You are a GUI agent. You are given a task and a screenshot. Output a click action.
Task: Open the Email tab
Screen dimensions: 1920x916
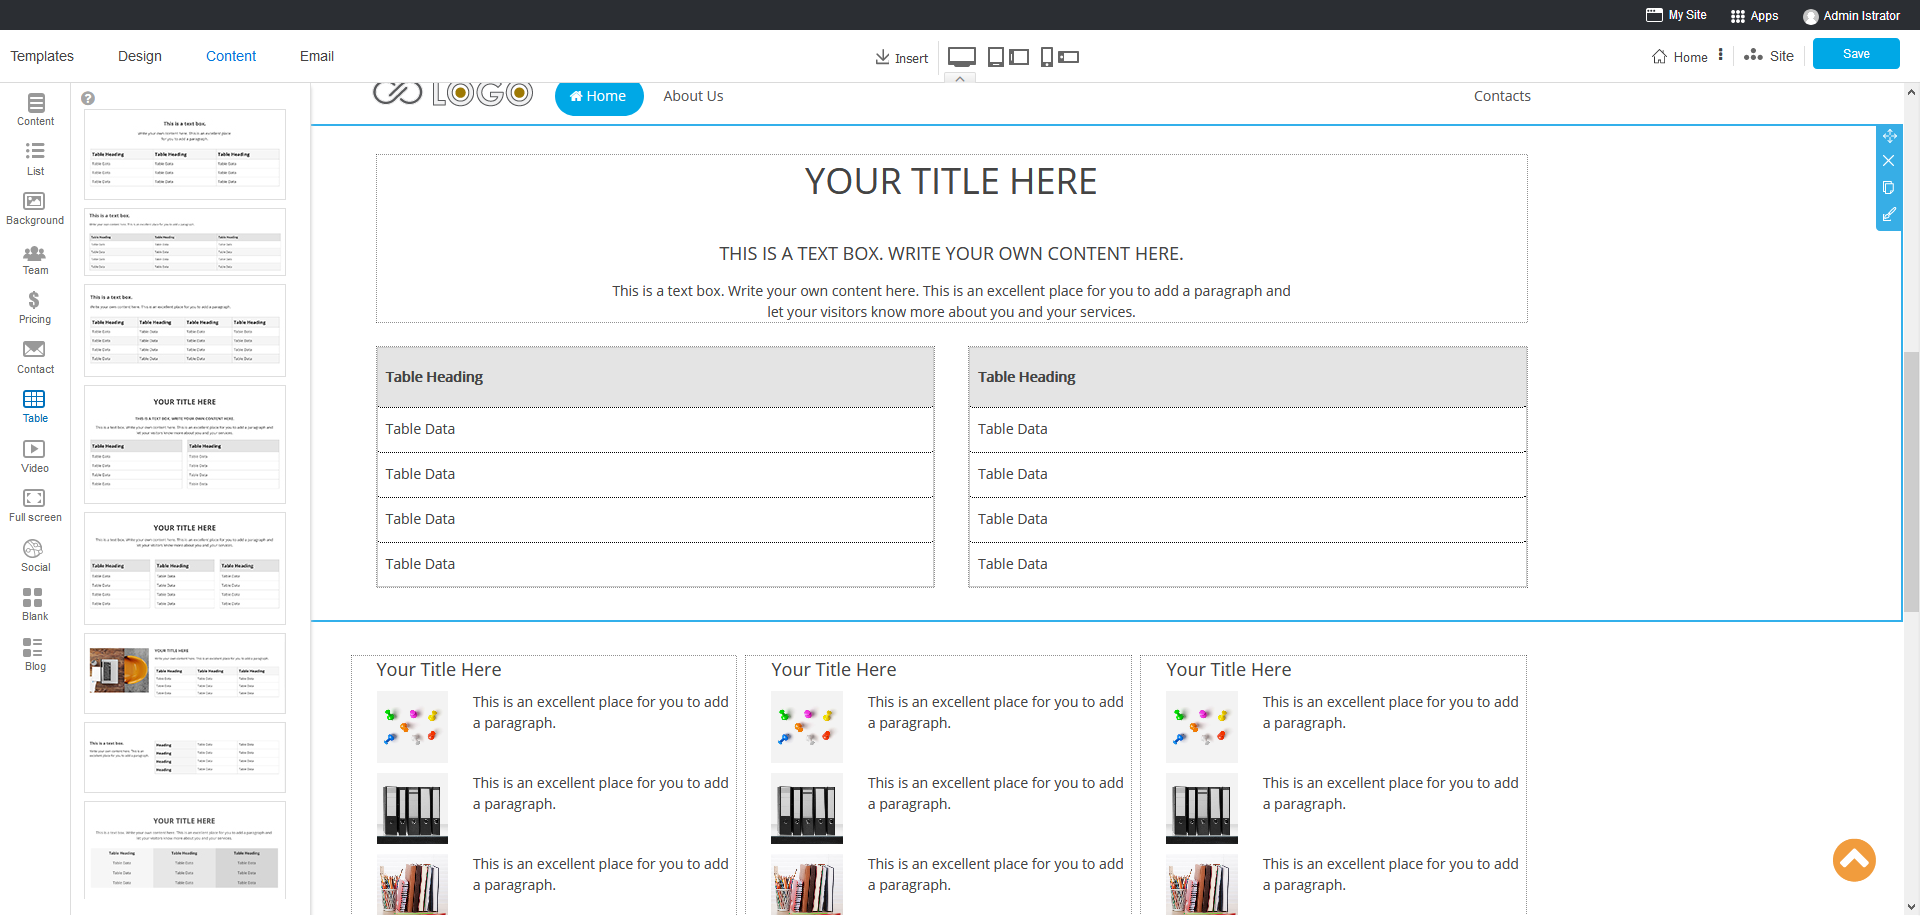coord(317,56)
